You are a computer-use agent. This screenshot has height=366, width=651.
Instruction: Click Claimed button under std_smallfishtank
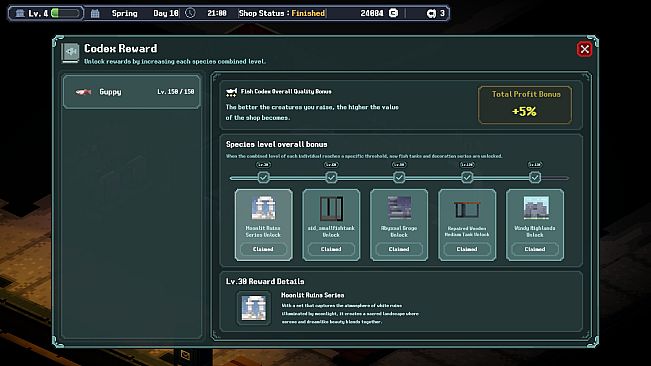pos(331,249)
